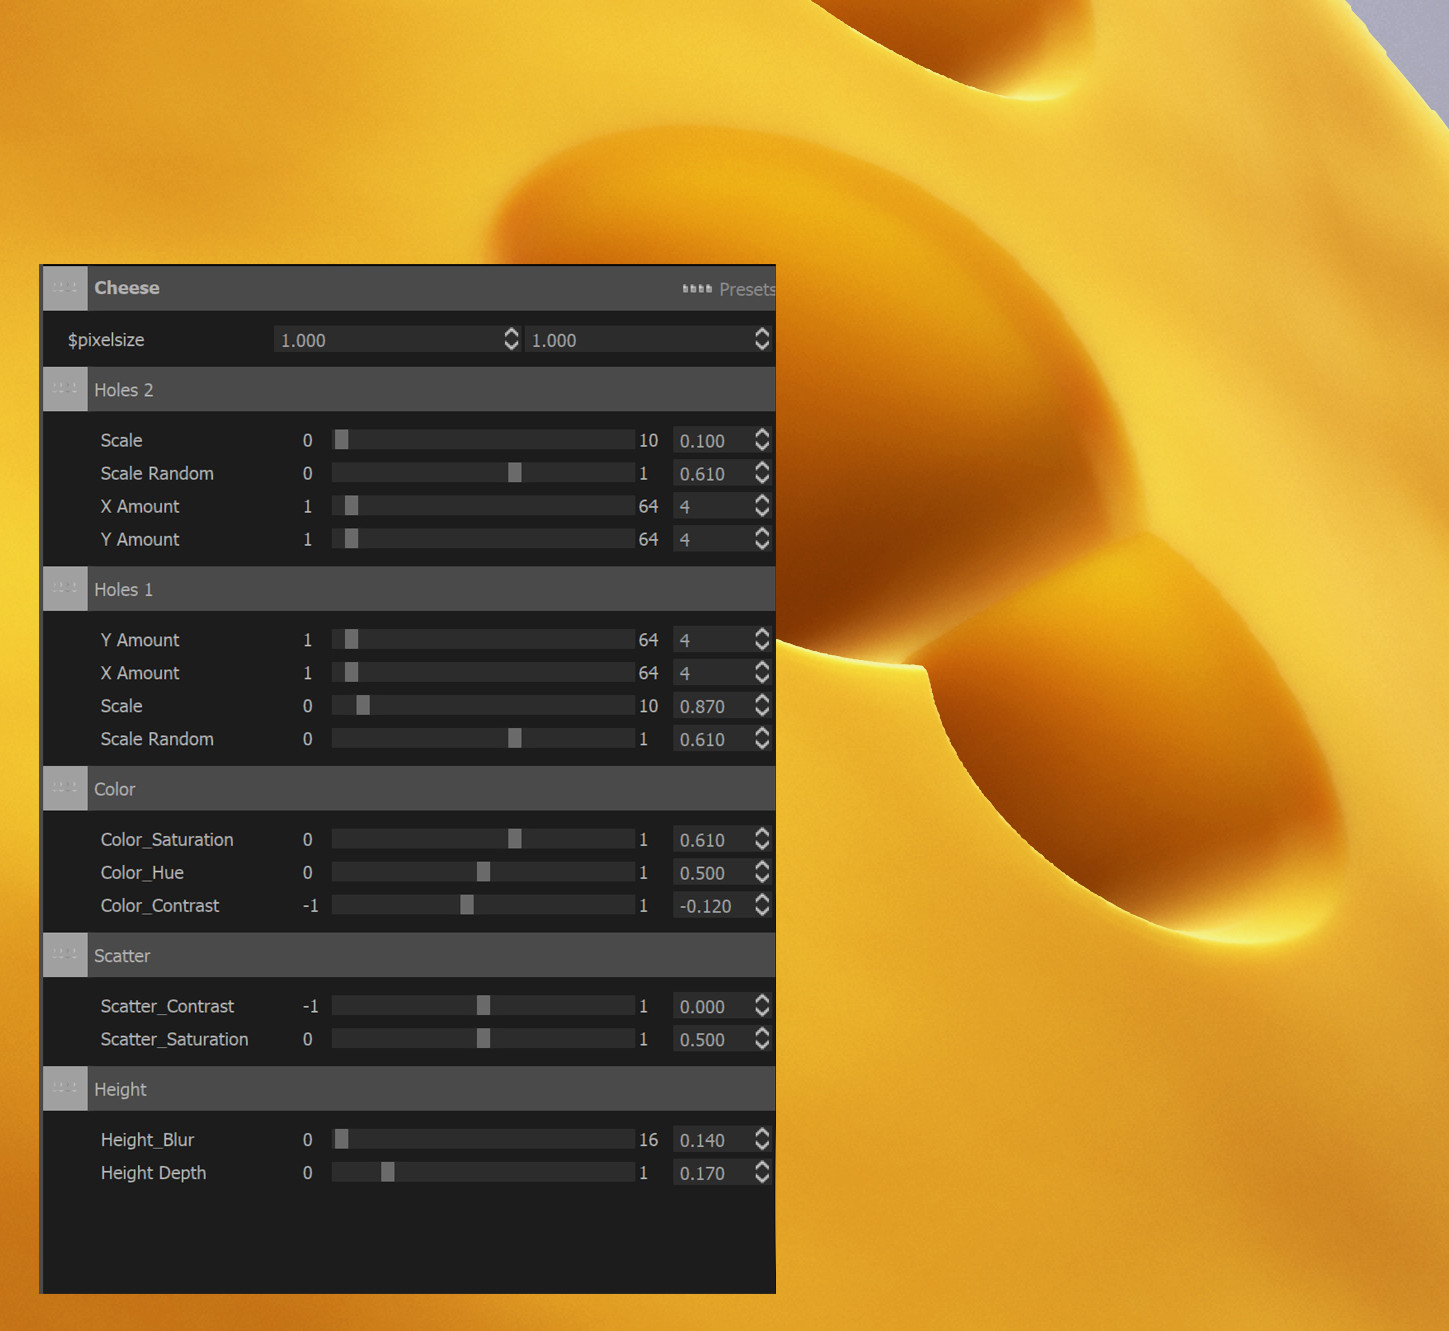Increase X Amount using its stepper arrow
The width and height of the screenshot is (1449, 1331).
coord(762,500)
